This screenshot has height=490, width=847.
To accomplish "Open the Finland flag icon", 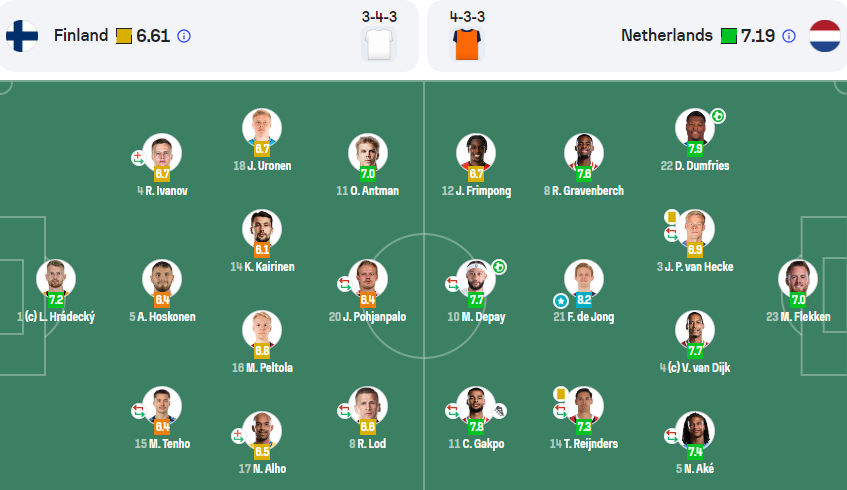I will [x=22, y=36].
